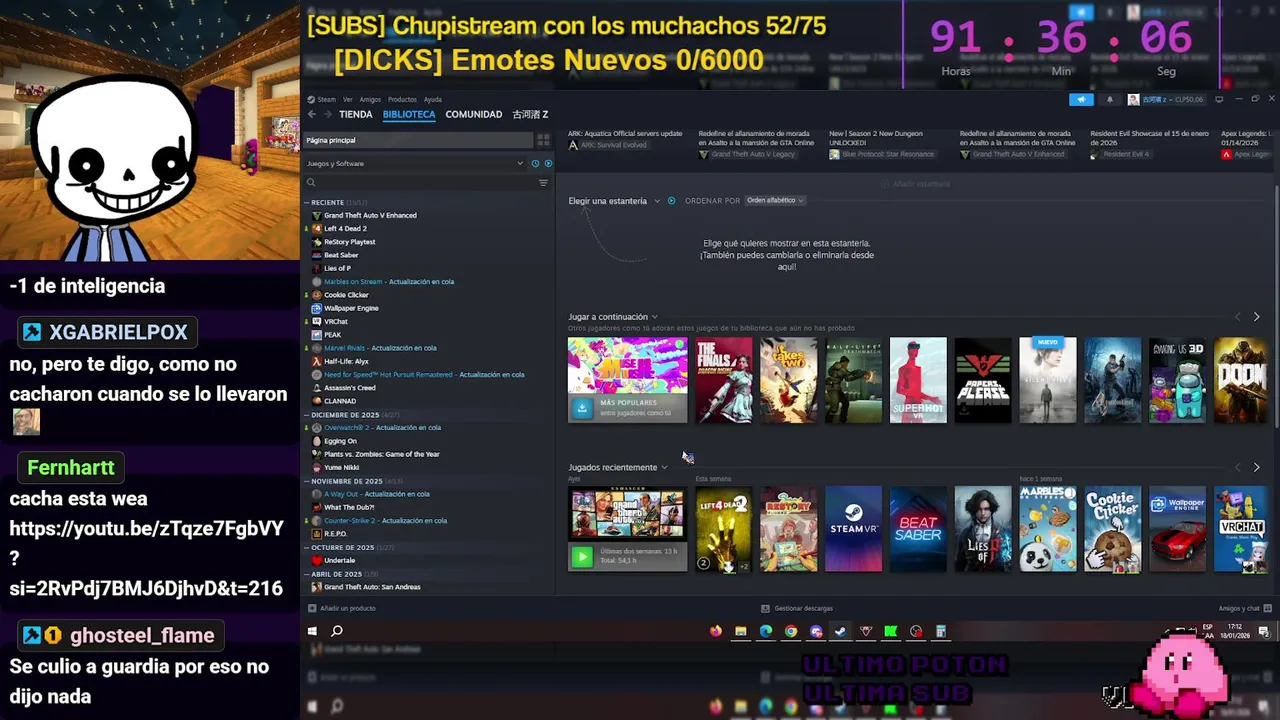
Task: Open The Finals game thumbnail
Action: (724, 380)
